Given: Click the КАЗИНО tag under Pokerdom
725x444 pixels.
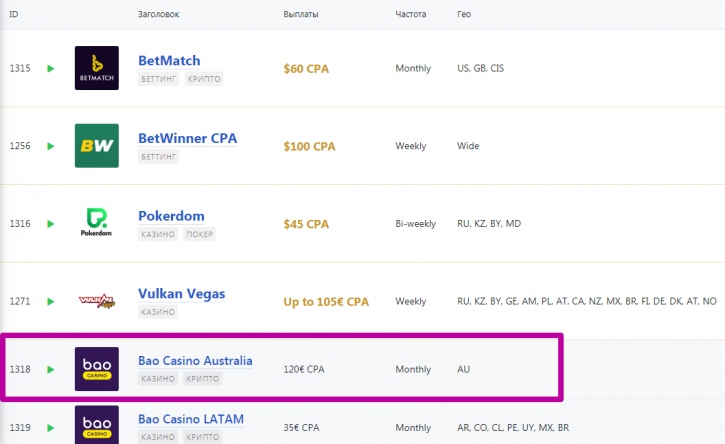Looking at the screenshot, I should (x=158, y=234).
